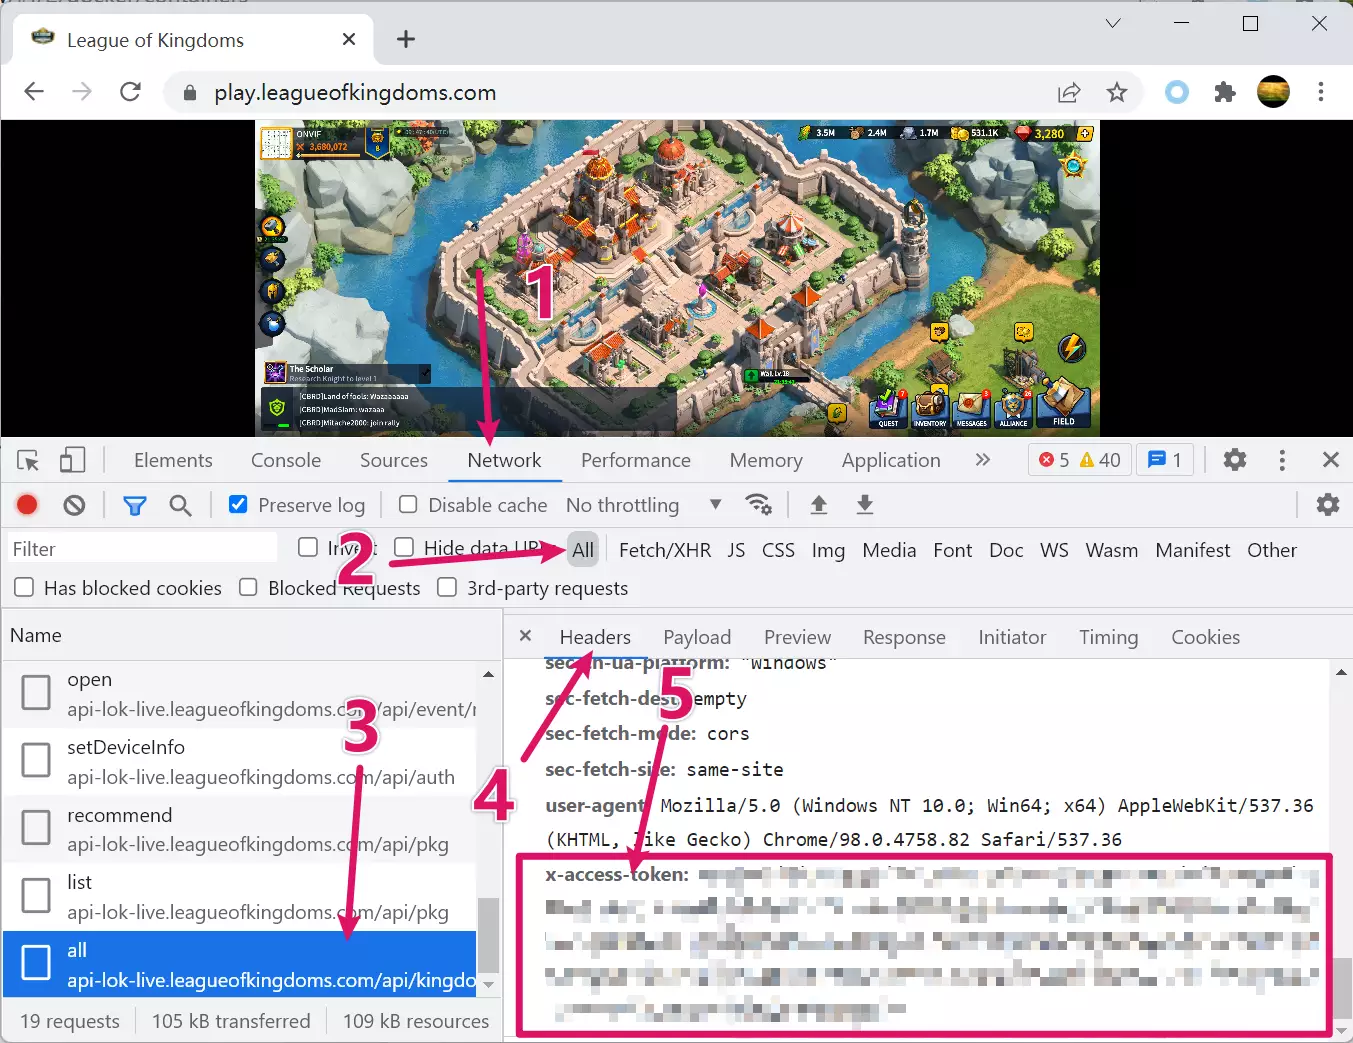Expand more DevTools tabs chevron

[x=983, y=460]
